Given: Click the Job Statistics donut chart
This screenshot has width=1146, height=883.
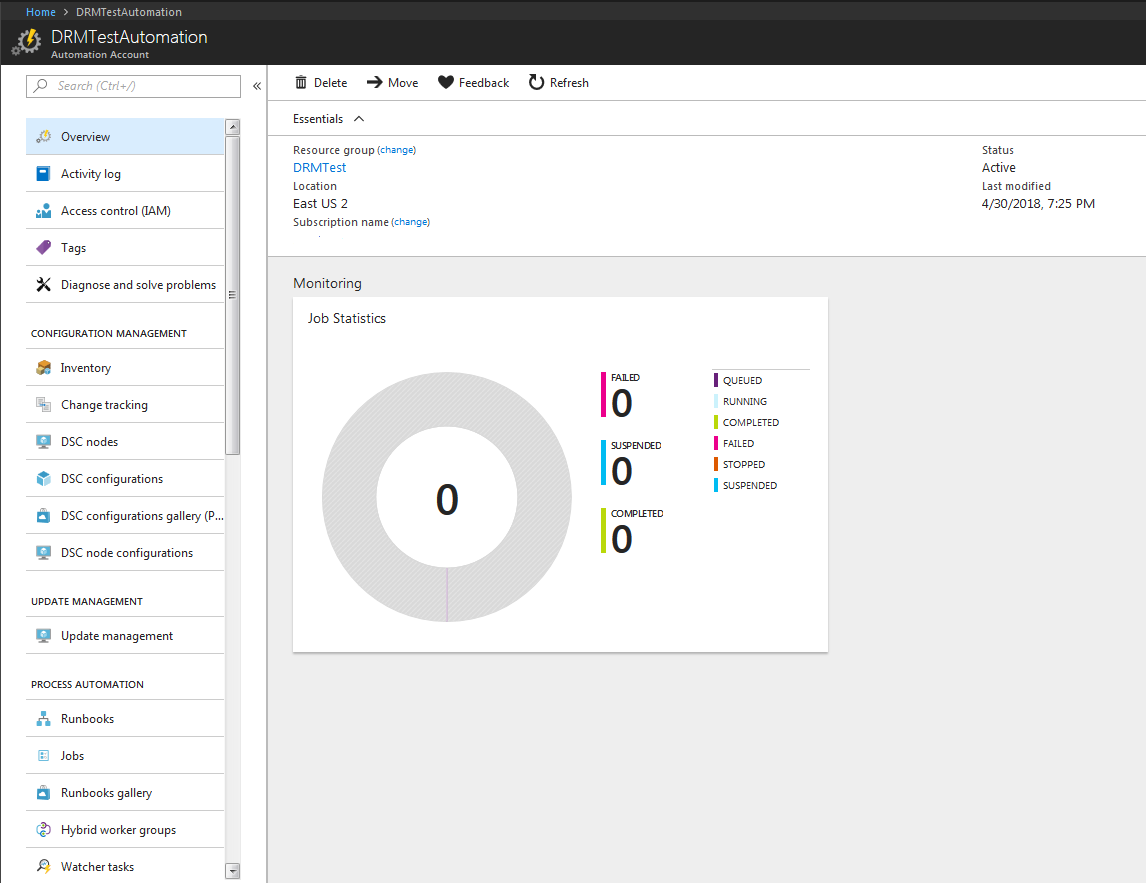Looking at the screenshot, I should pyautogui.click(x=447, y=495).
